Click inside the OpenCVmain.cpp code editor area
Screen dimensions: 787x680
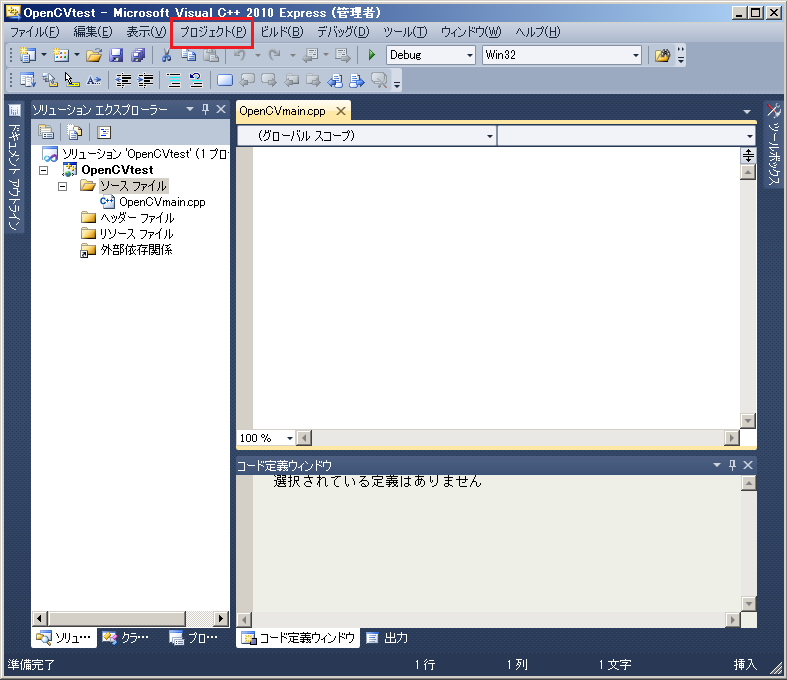[x=496, y=288]
